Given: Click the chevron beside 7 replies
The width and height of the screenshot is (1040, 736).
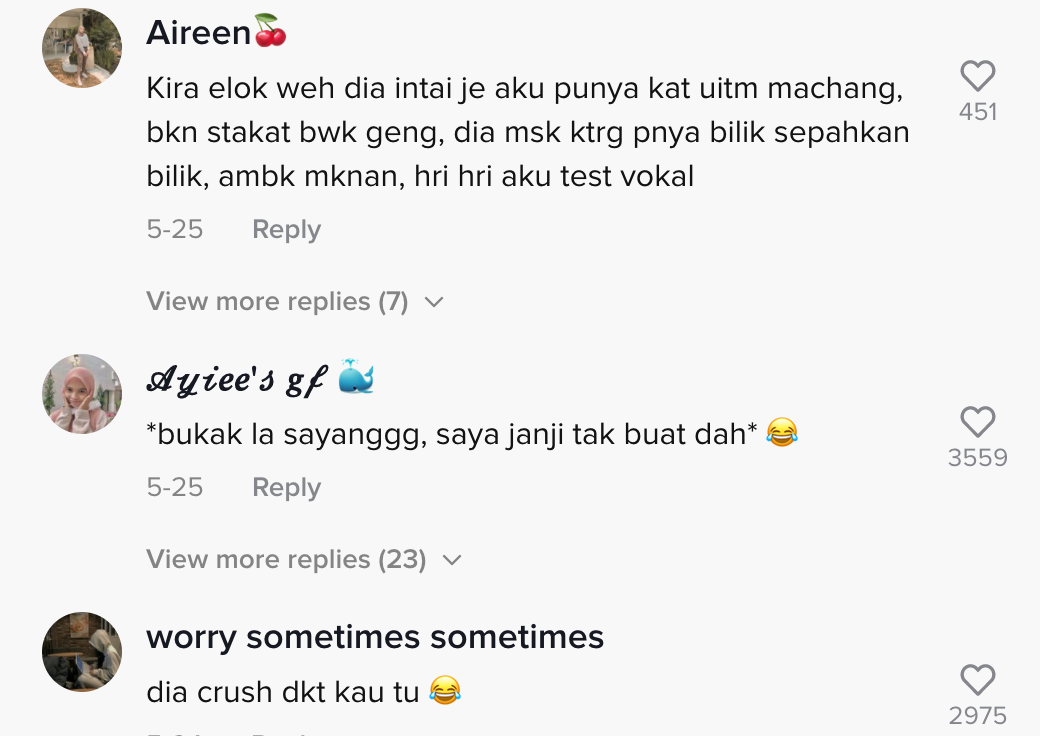Looking at the screenshot, I should click(x=434, y=302).
